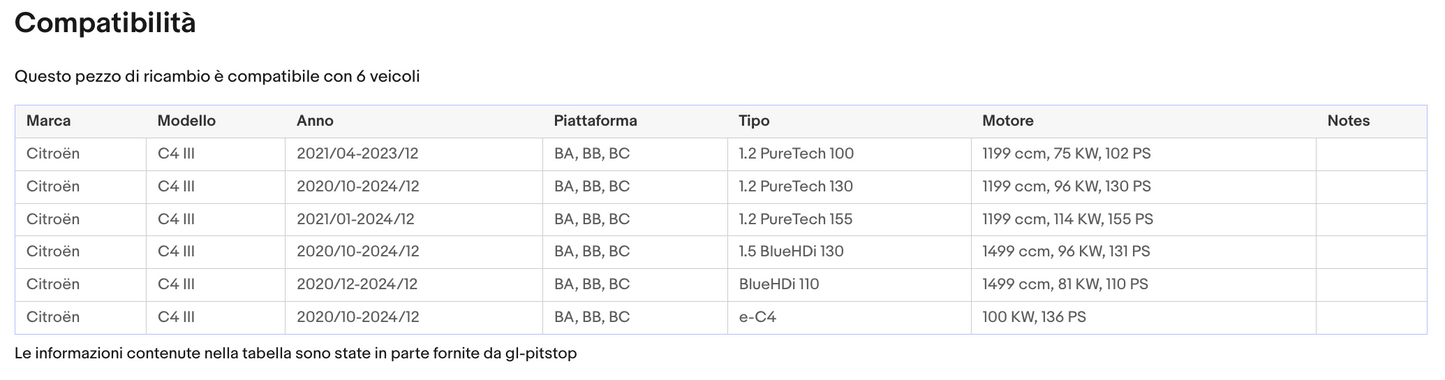Select the e-C4 type cell
This screenshot has height=380, width=1445.
(x=849, y=317)
